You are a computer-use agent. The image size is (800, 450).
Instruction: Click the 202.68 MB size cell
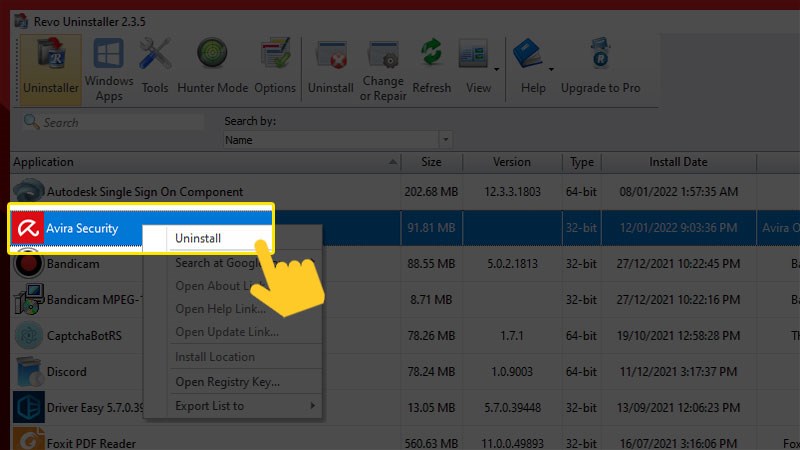click(x=431, y=192)
